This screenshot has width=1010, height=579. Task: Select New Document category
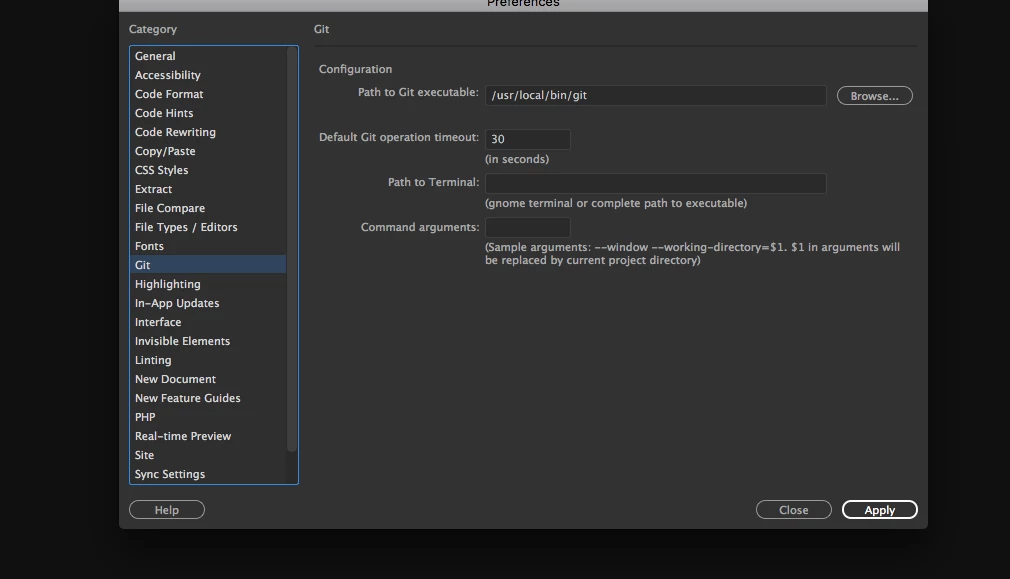point(207,379)
